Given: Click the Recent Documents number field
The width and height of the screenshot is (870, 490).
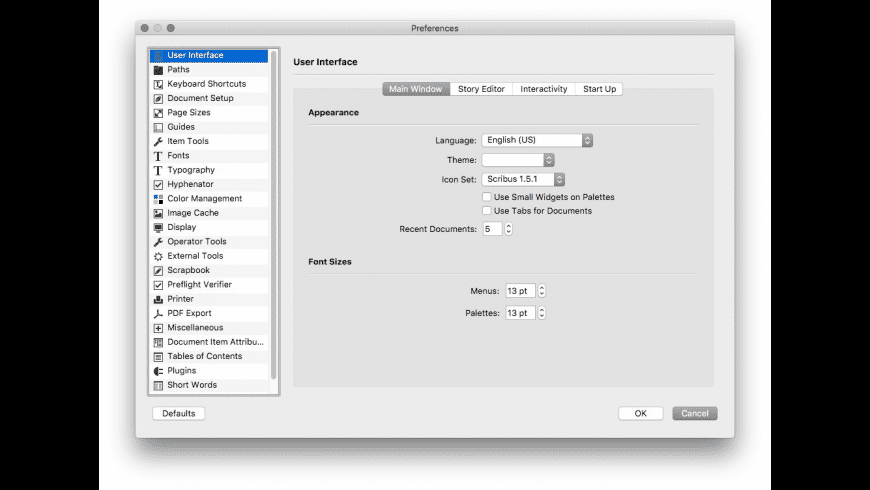Looking at the screenshot, I should 492,229.
